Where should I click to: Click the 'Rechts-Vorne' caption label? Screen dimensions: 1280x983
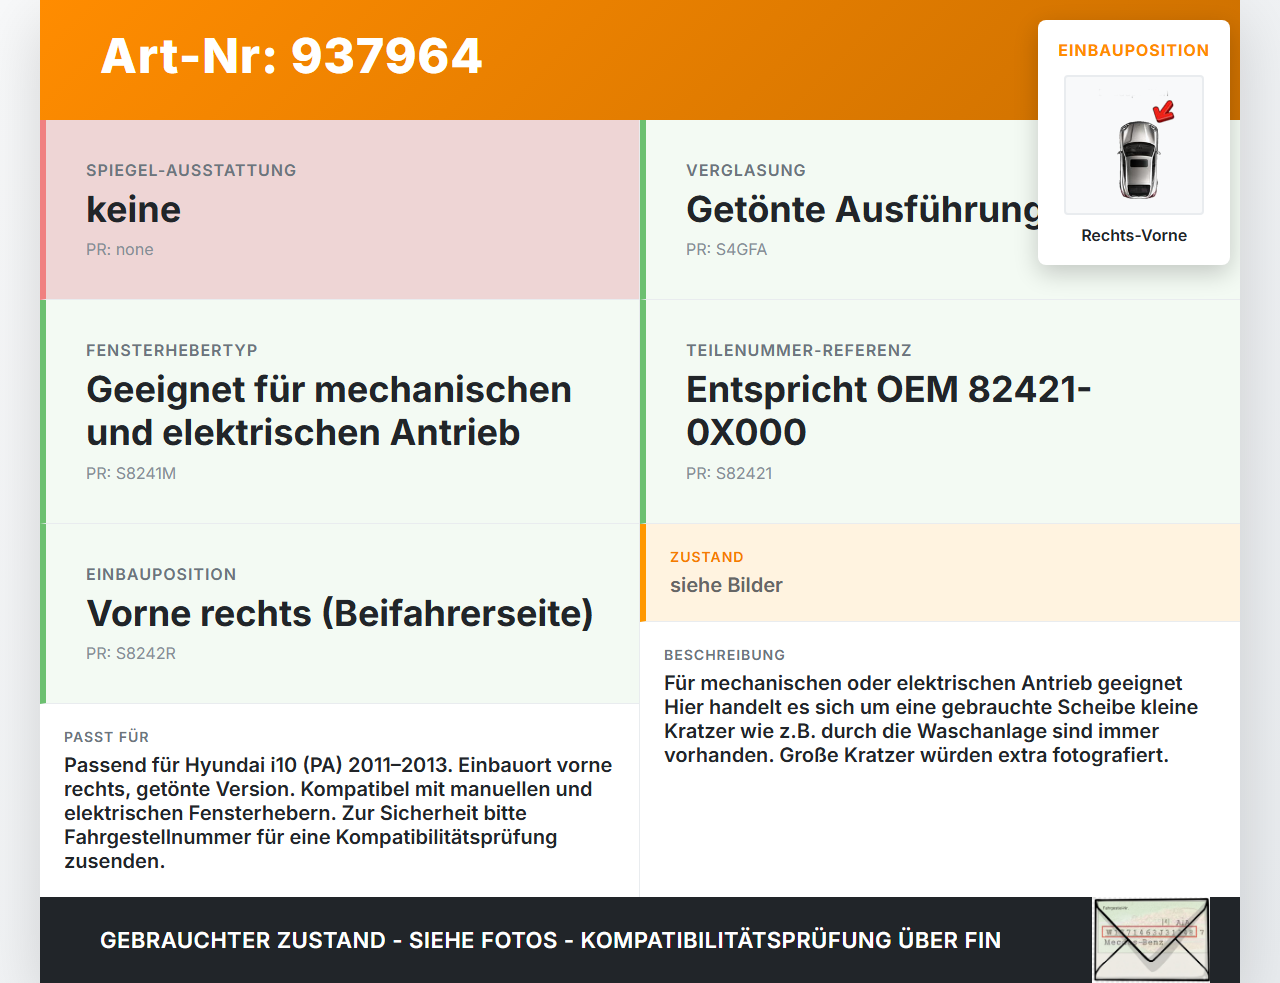(1134, 236)
